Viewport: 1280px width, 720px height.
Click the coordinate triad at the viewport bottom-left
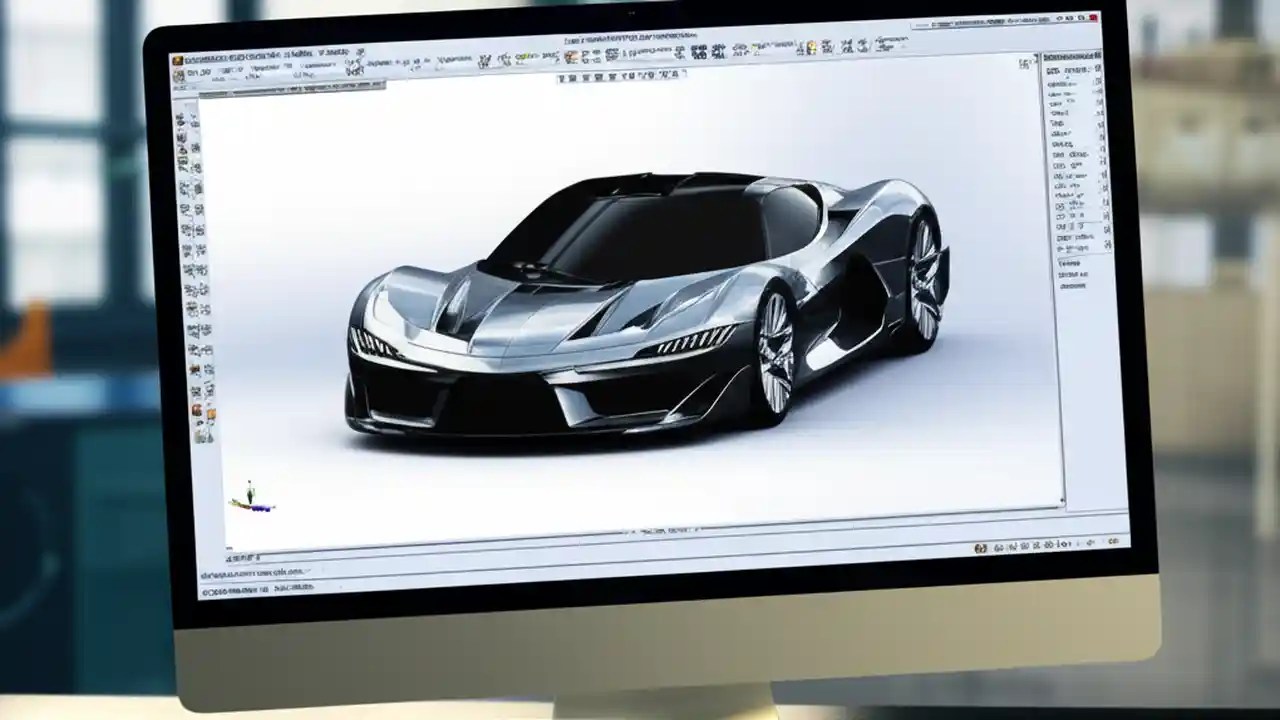(x=250, y=495)
